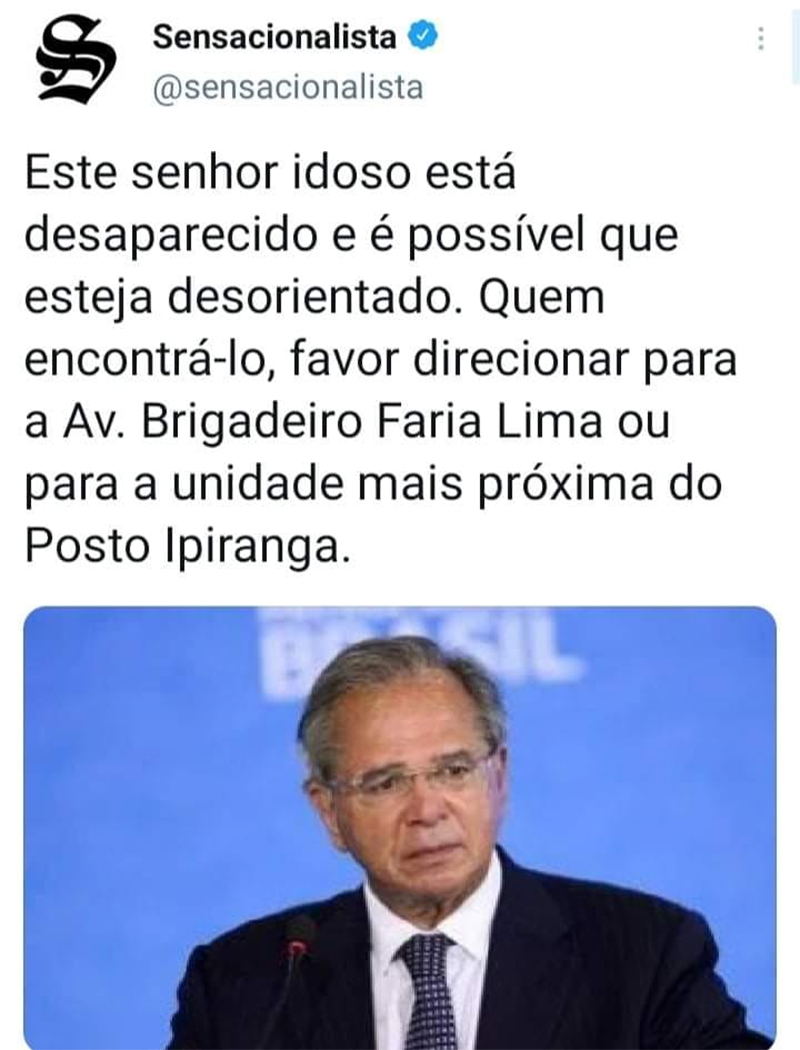Tap 'encontrá-lo' in the tweet text
The image size is (800, 1050).
(x=143, y=360)
